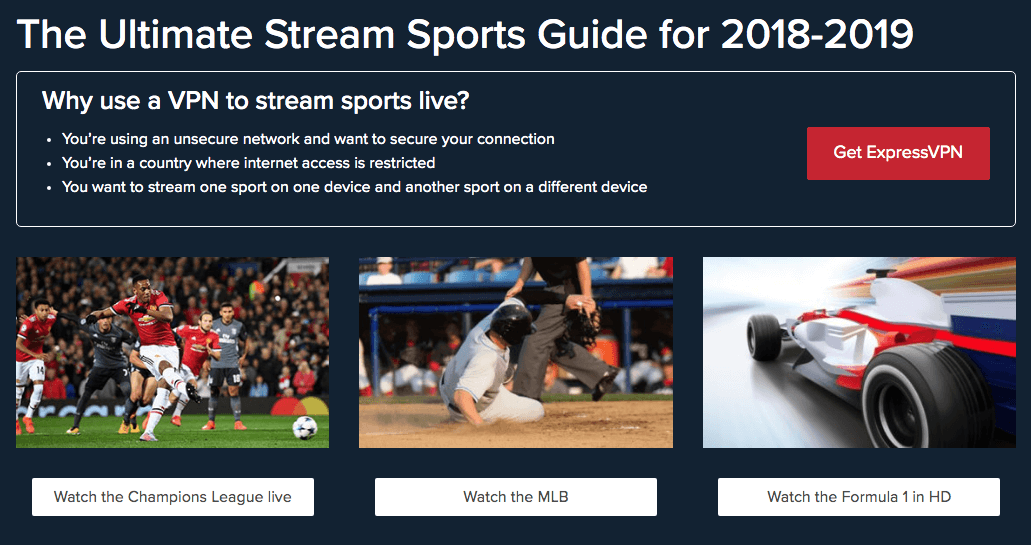Click the player wearing number 14 shorts
The width and height of the screenshot is (1031, 545).
coord(30,358)
